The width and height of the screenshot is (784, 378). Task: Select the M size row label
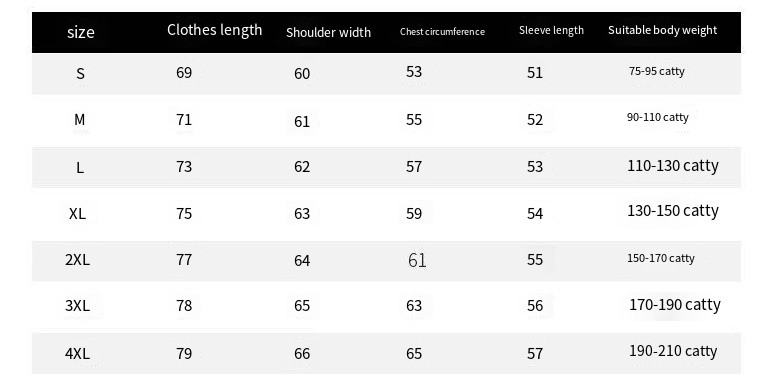tap(80, 120)
